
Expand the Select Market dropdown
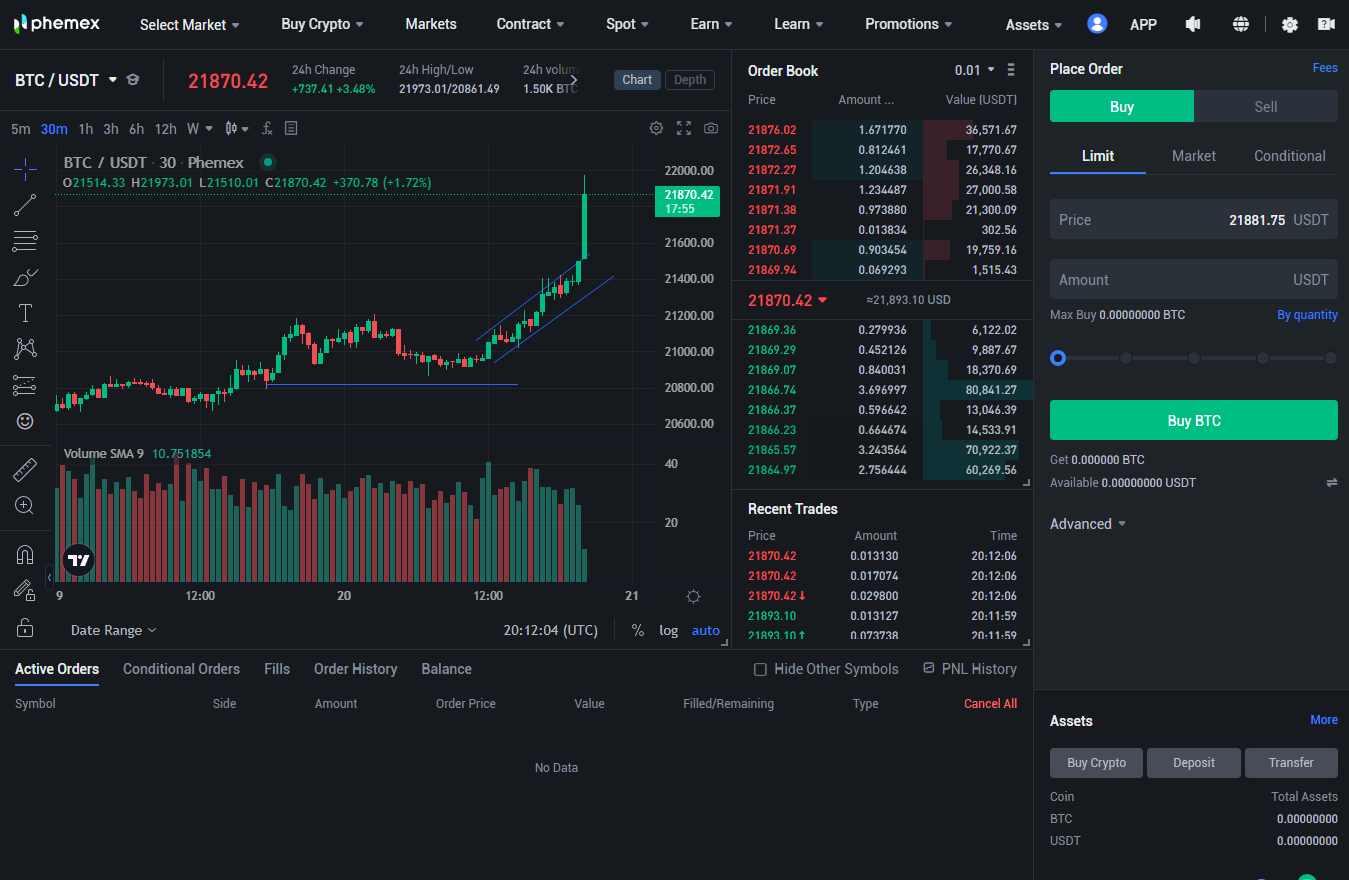point(190,25)
